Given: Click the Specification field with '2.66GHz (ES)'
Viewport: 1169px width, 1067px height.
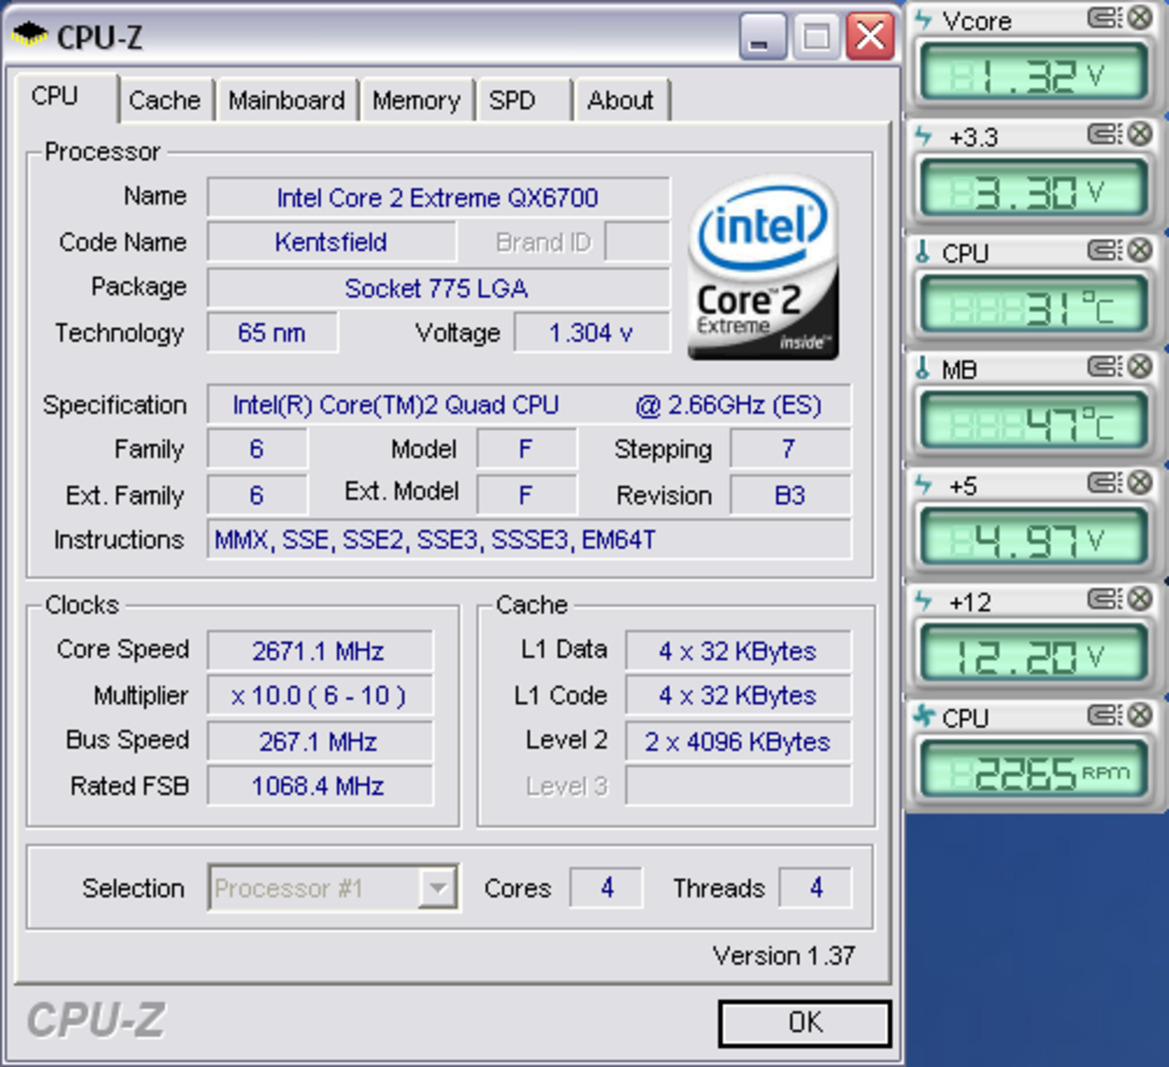Looking at the screenshot, I should 529,405.
